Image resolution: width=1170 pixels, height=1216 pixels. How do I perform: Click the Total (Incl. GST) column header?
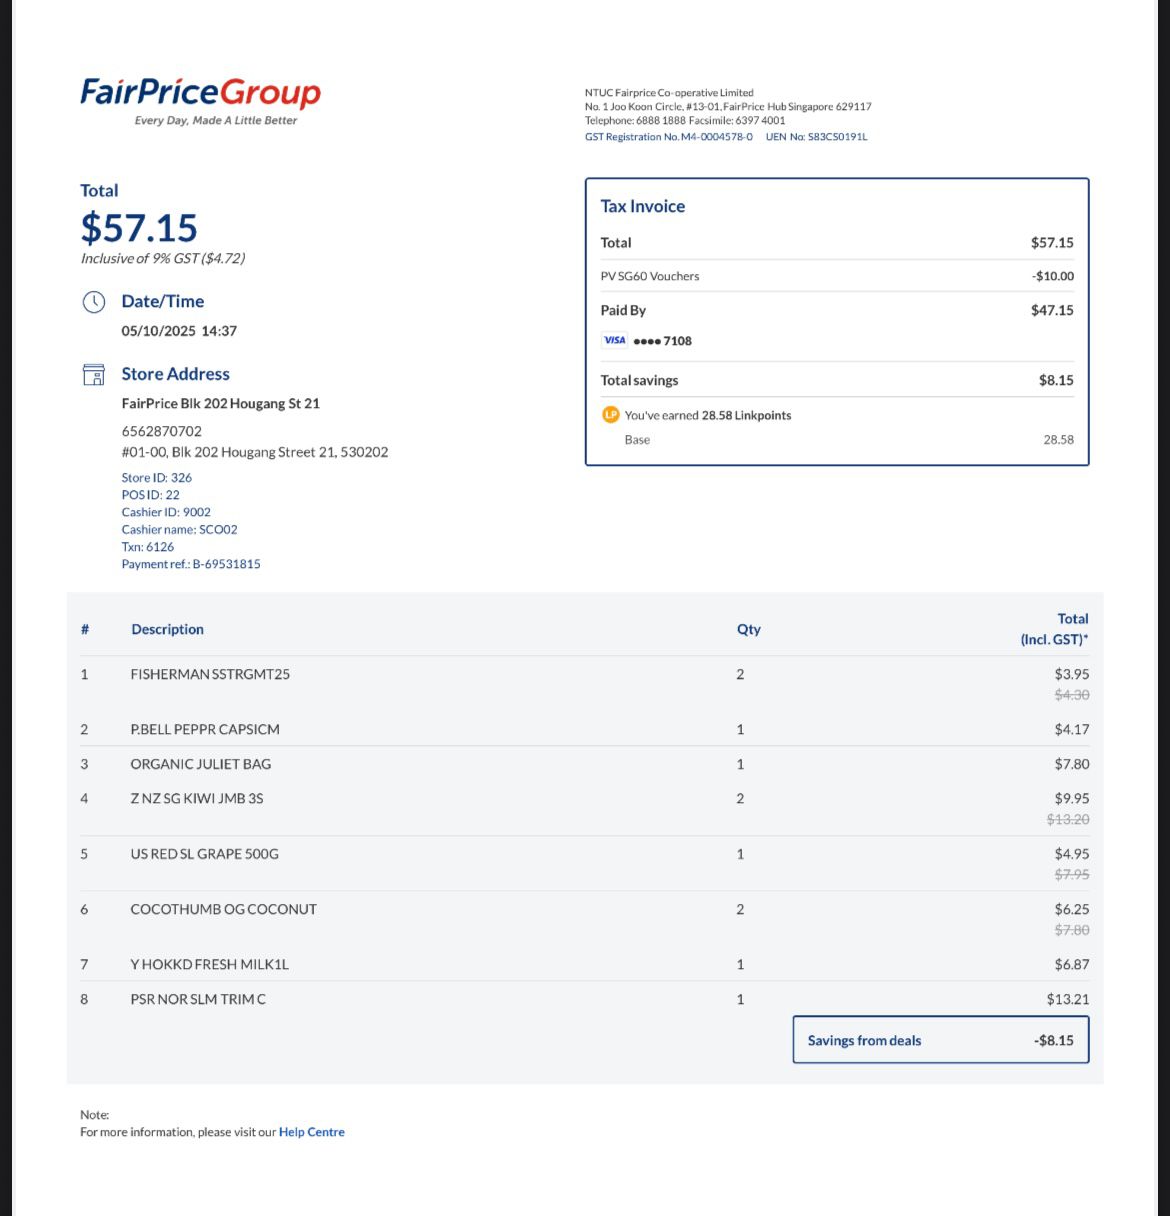click(1055, 629)
